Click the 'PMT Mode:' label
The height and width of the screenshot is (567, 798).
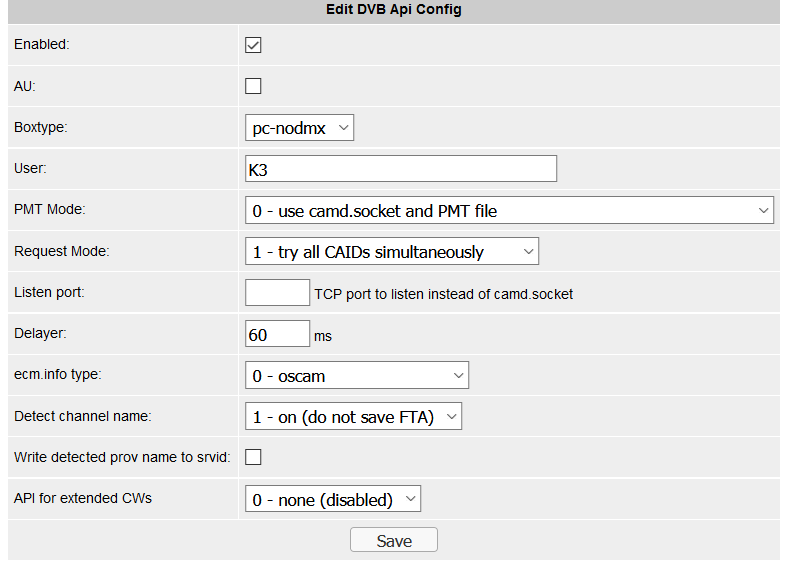pos(50,210)
